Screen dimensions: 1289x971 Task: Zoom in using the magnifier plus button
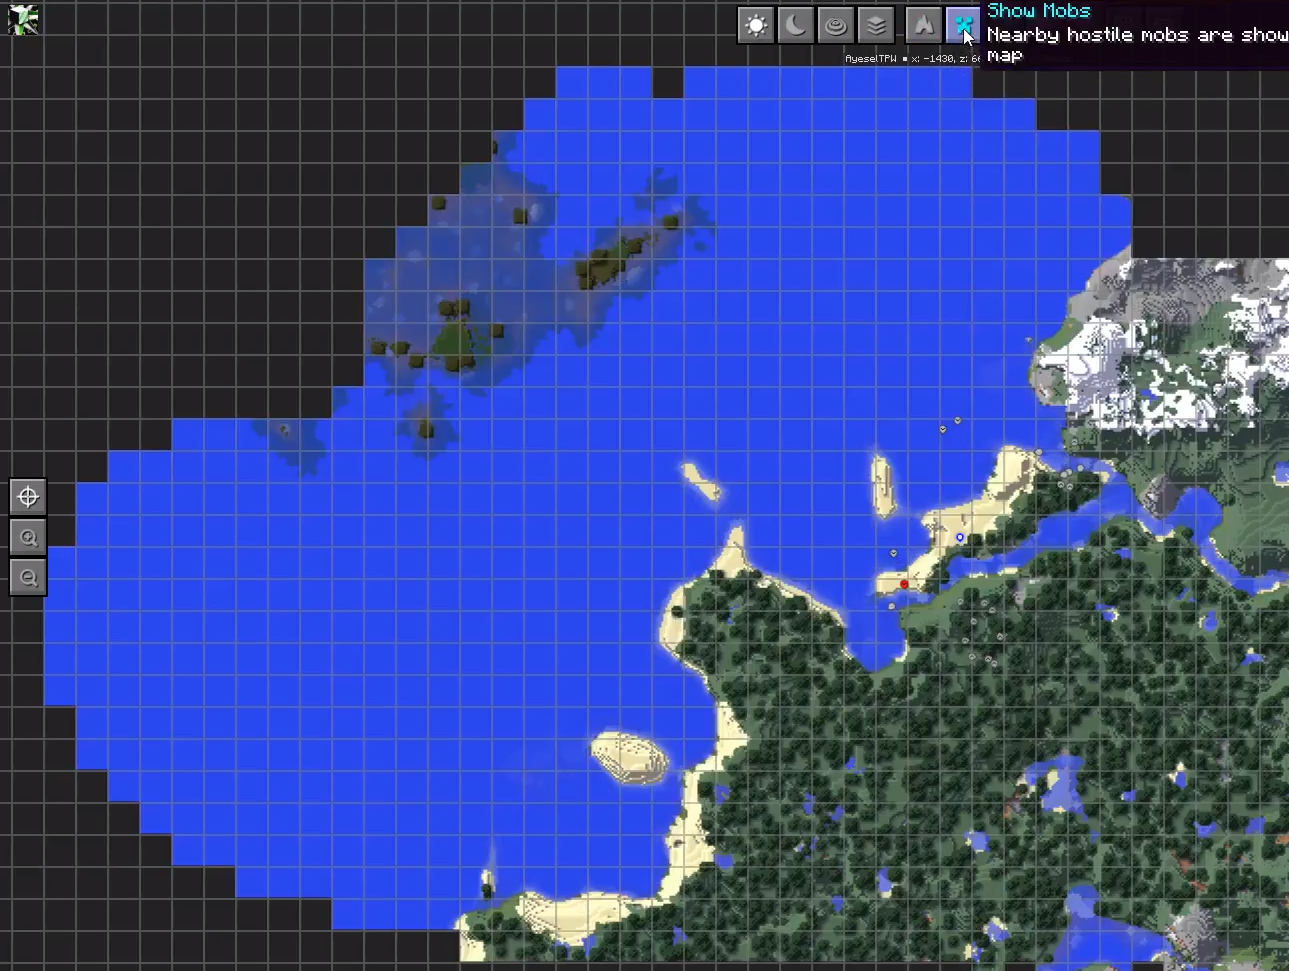[x=27, y=537]
